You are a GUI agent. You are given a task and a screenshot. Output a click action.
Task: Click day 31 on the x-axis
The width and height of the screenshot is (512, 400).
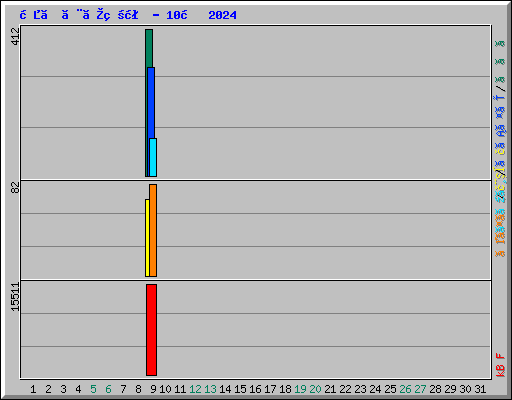coord(480,389)
